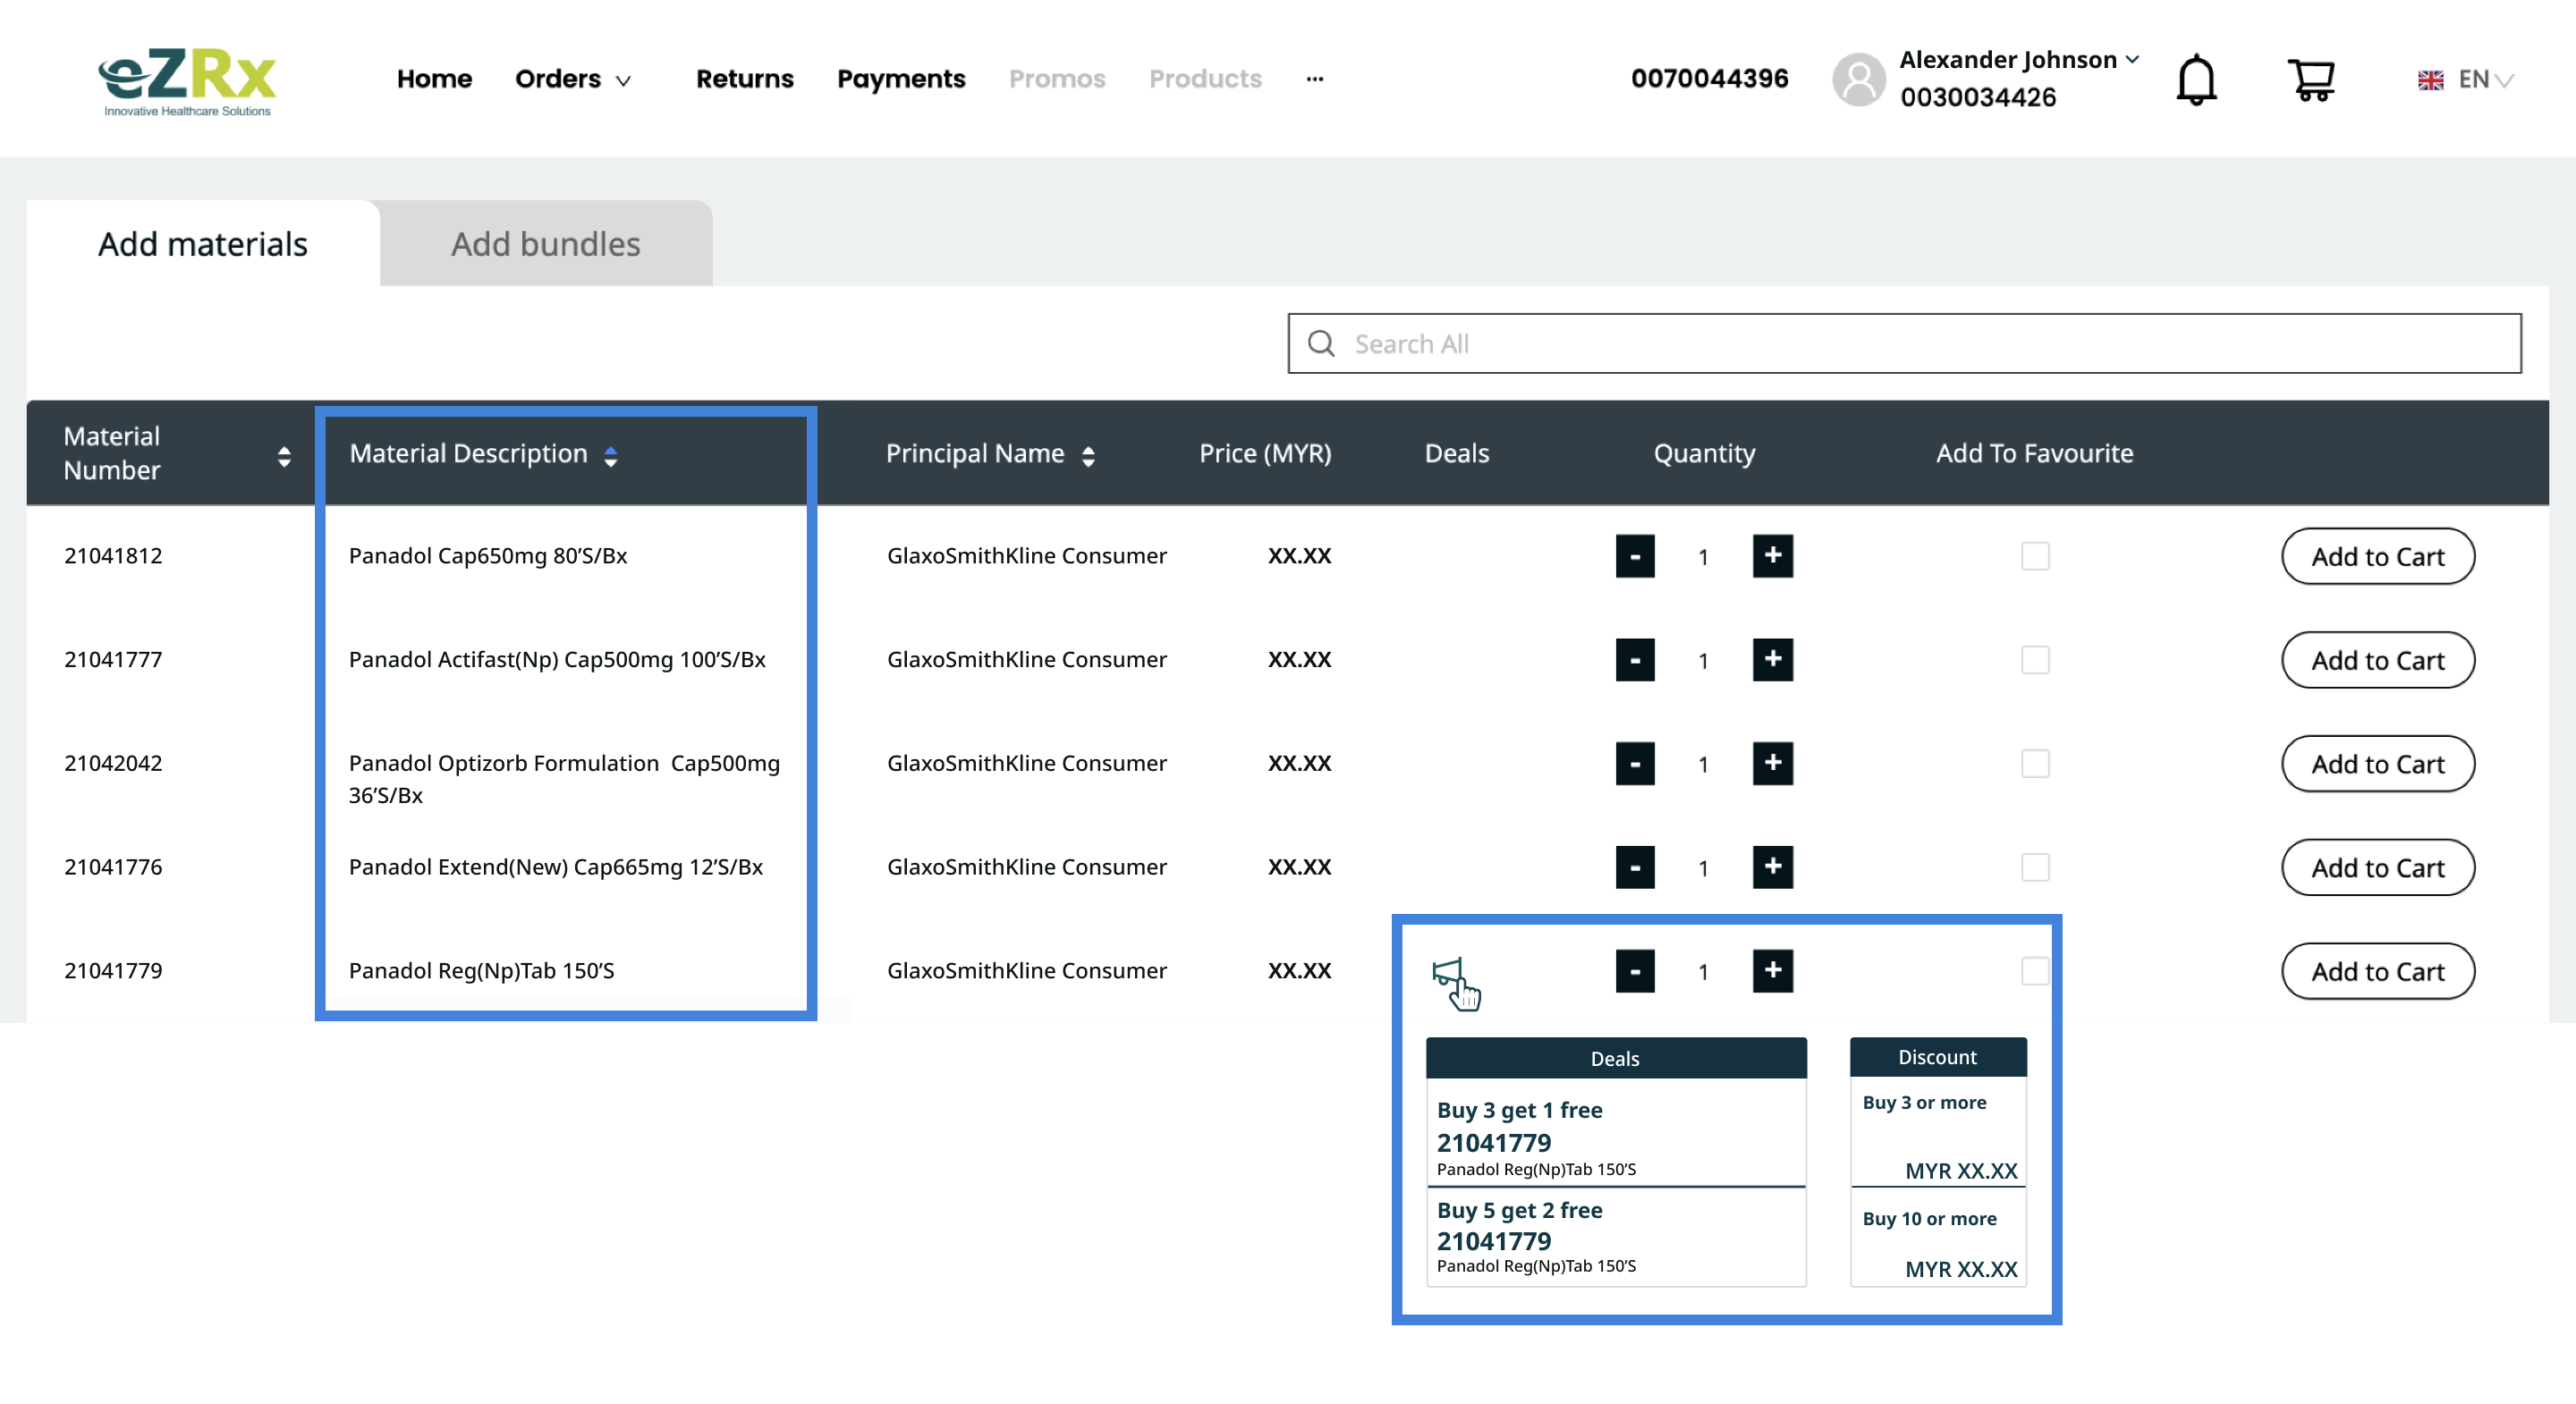
Task: Decrease quantity for Panadol Extend(New) Cap665mg
Action: coord(1634,868)
